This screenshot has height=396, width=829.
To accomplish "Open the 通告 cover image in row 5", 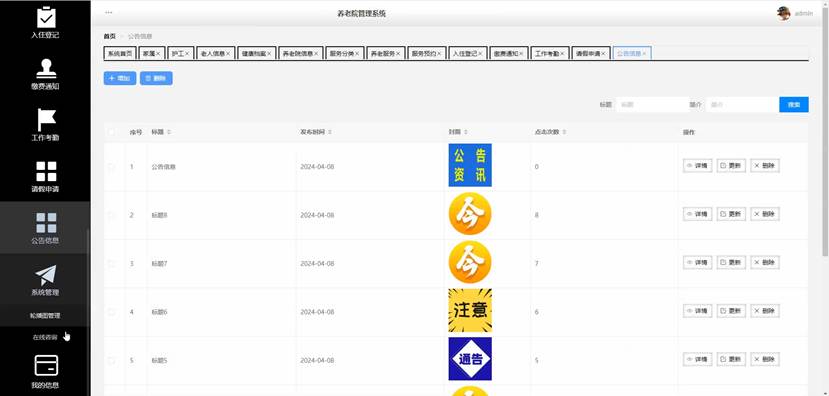I will tap(470, 359).
